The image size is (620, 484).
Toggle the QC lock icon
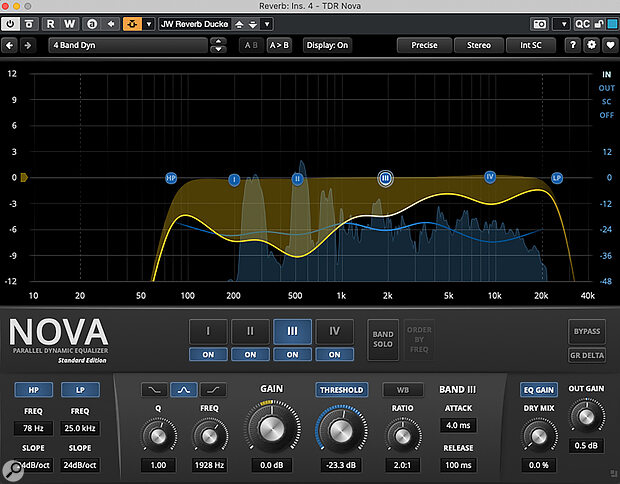599,24
